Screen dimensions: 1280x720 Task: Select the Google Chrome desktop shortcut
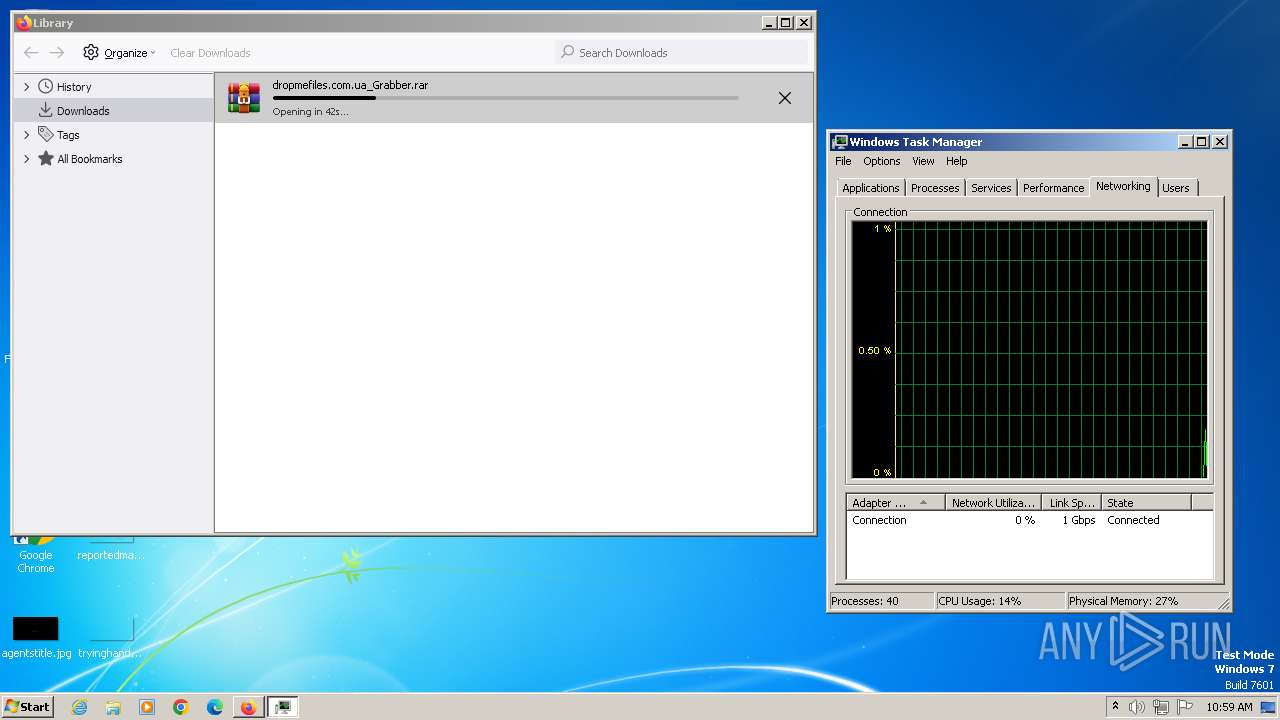click(x=36, y=554)
